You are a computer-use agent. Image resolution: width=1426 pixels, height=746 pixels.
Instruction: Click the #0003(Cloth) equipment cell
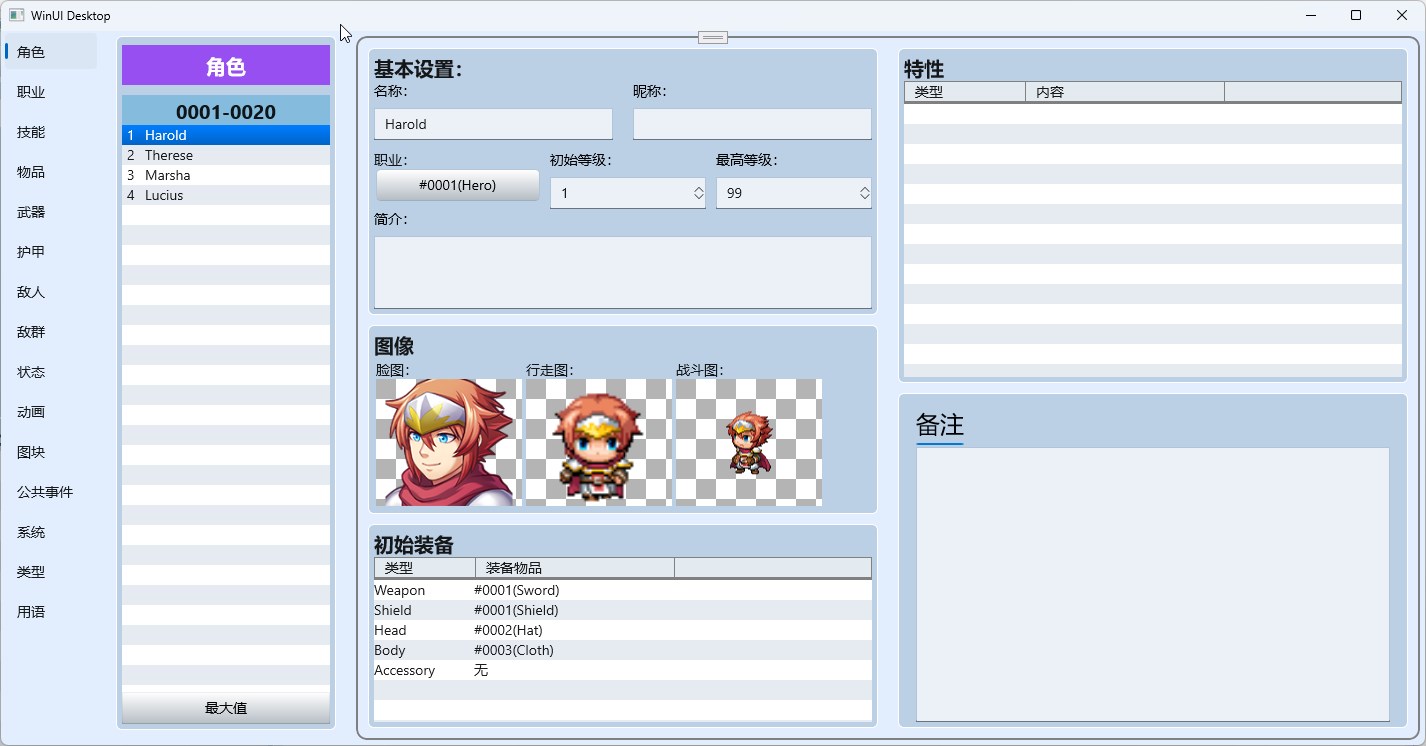coord(514,650)
